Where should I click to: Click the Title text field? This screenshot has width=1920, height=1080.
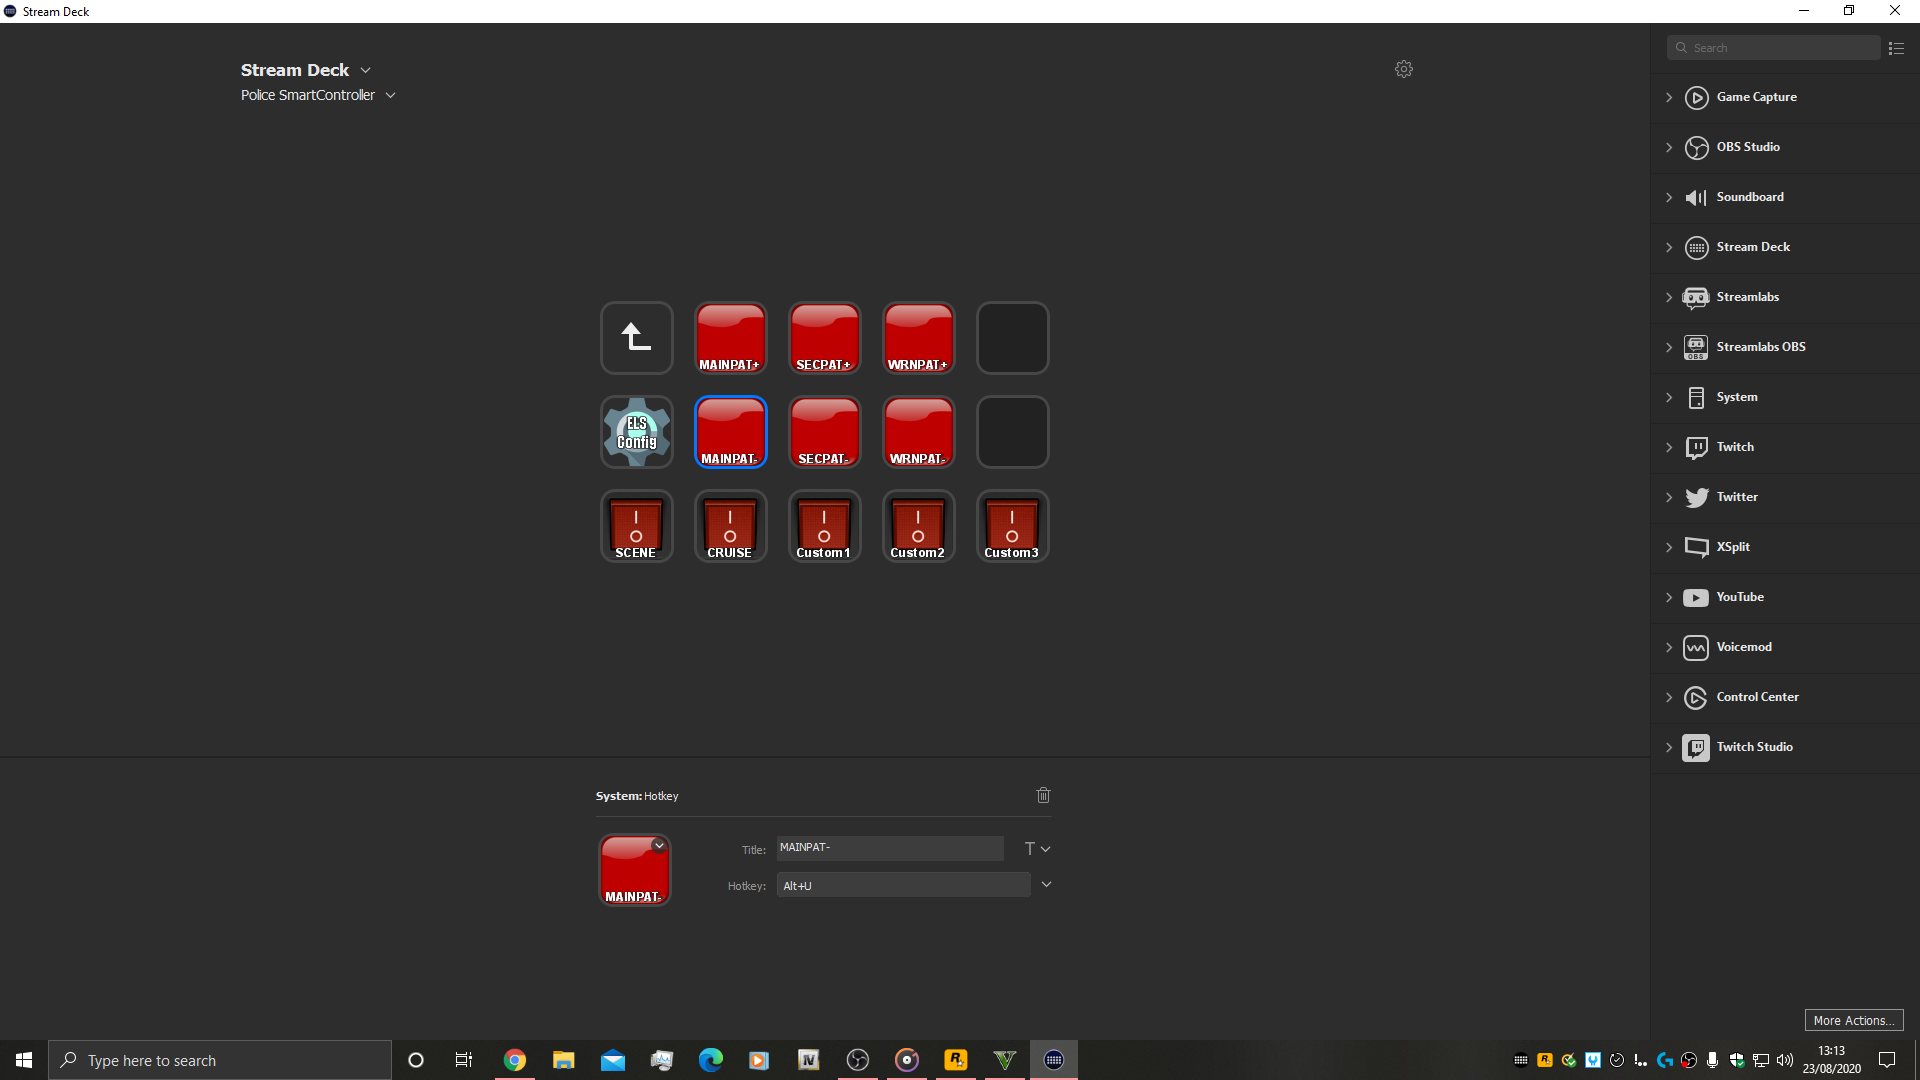pos(889,848)
